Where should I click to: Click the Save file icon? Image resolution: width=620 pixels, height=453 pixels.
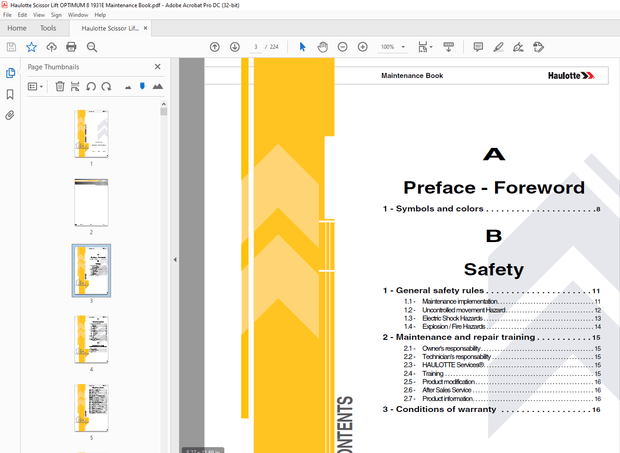tap(11, 47)
